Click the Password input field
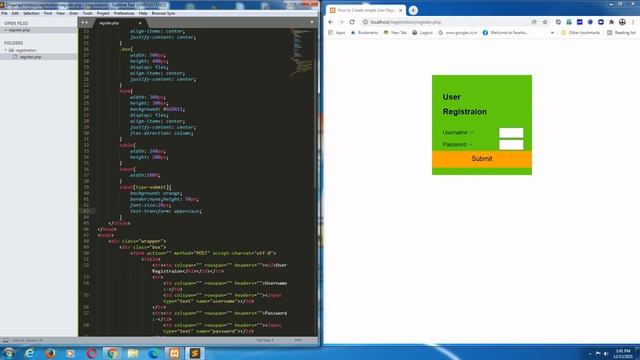 click(x=511, y=144)
